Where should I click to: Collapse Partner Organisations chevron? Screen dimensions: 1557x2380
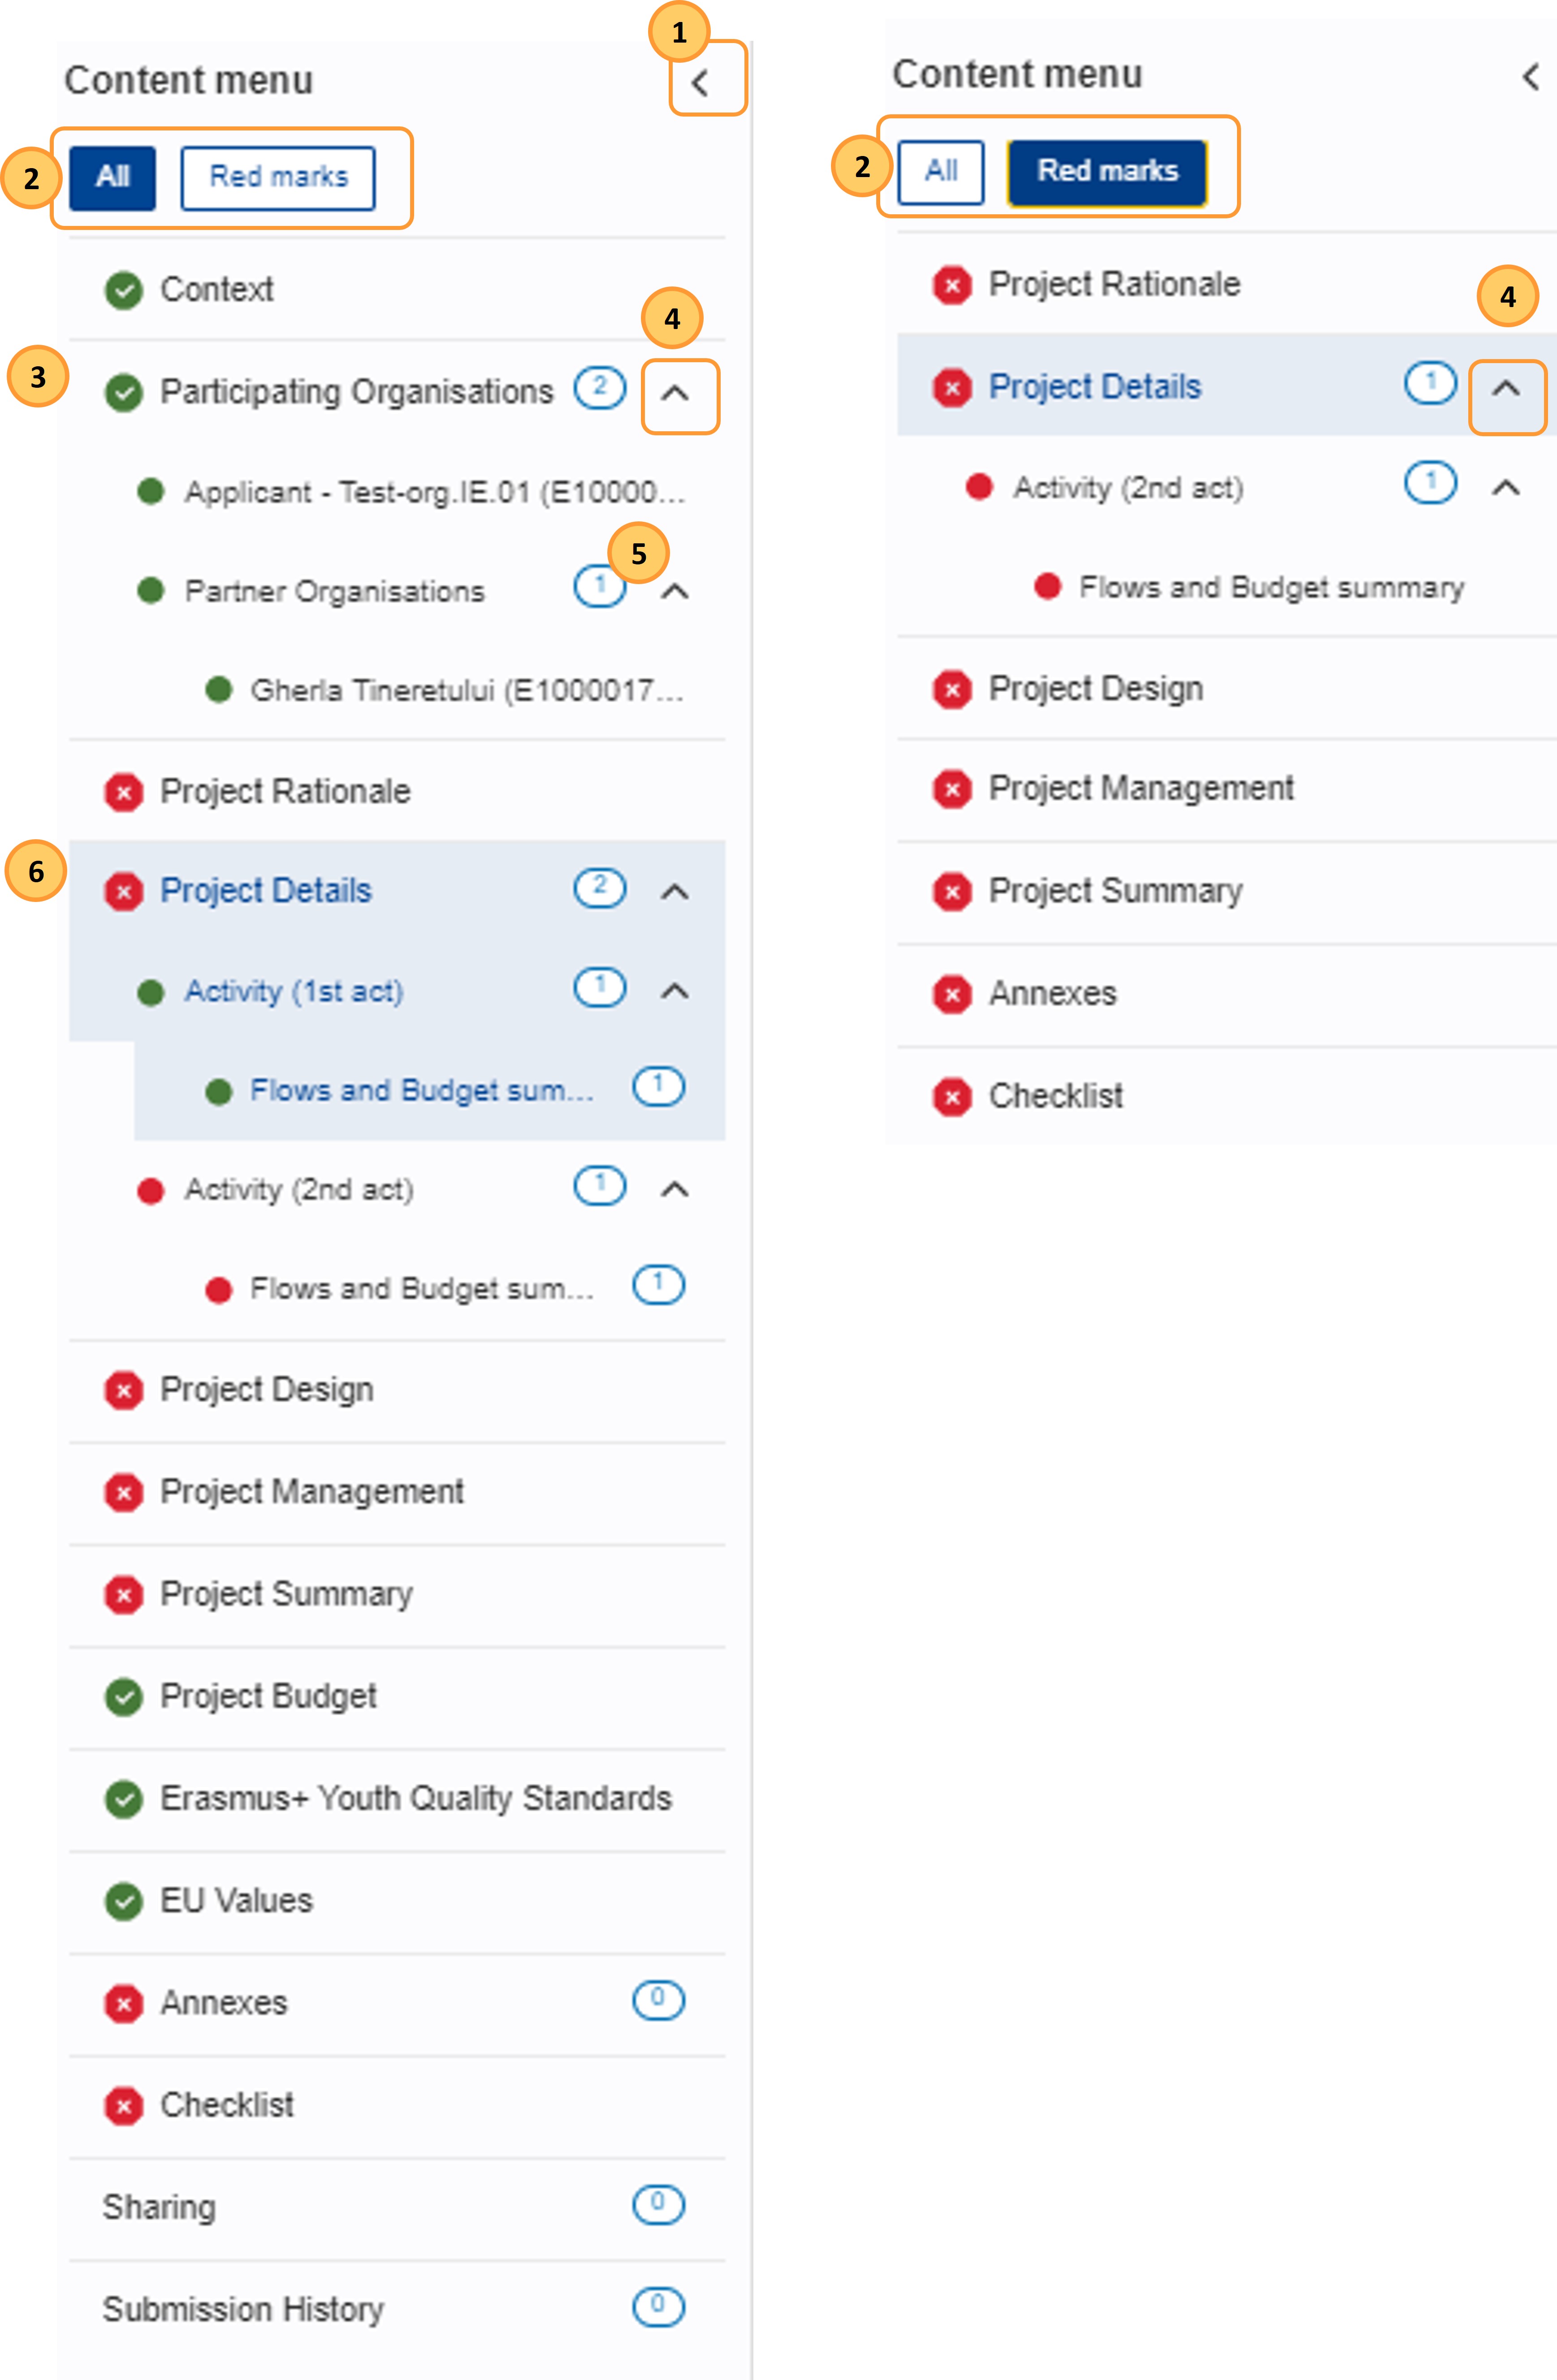pyautogui.click(x=676, y=591)
